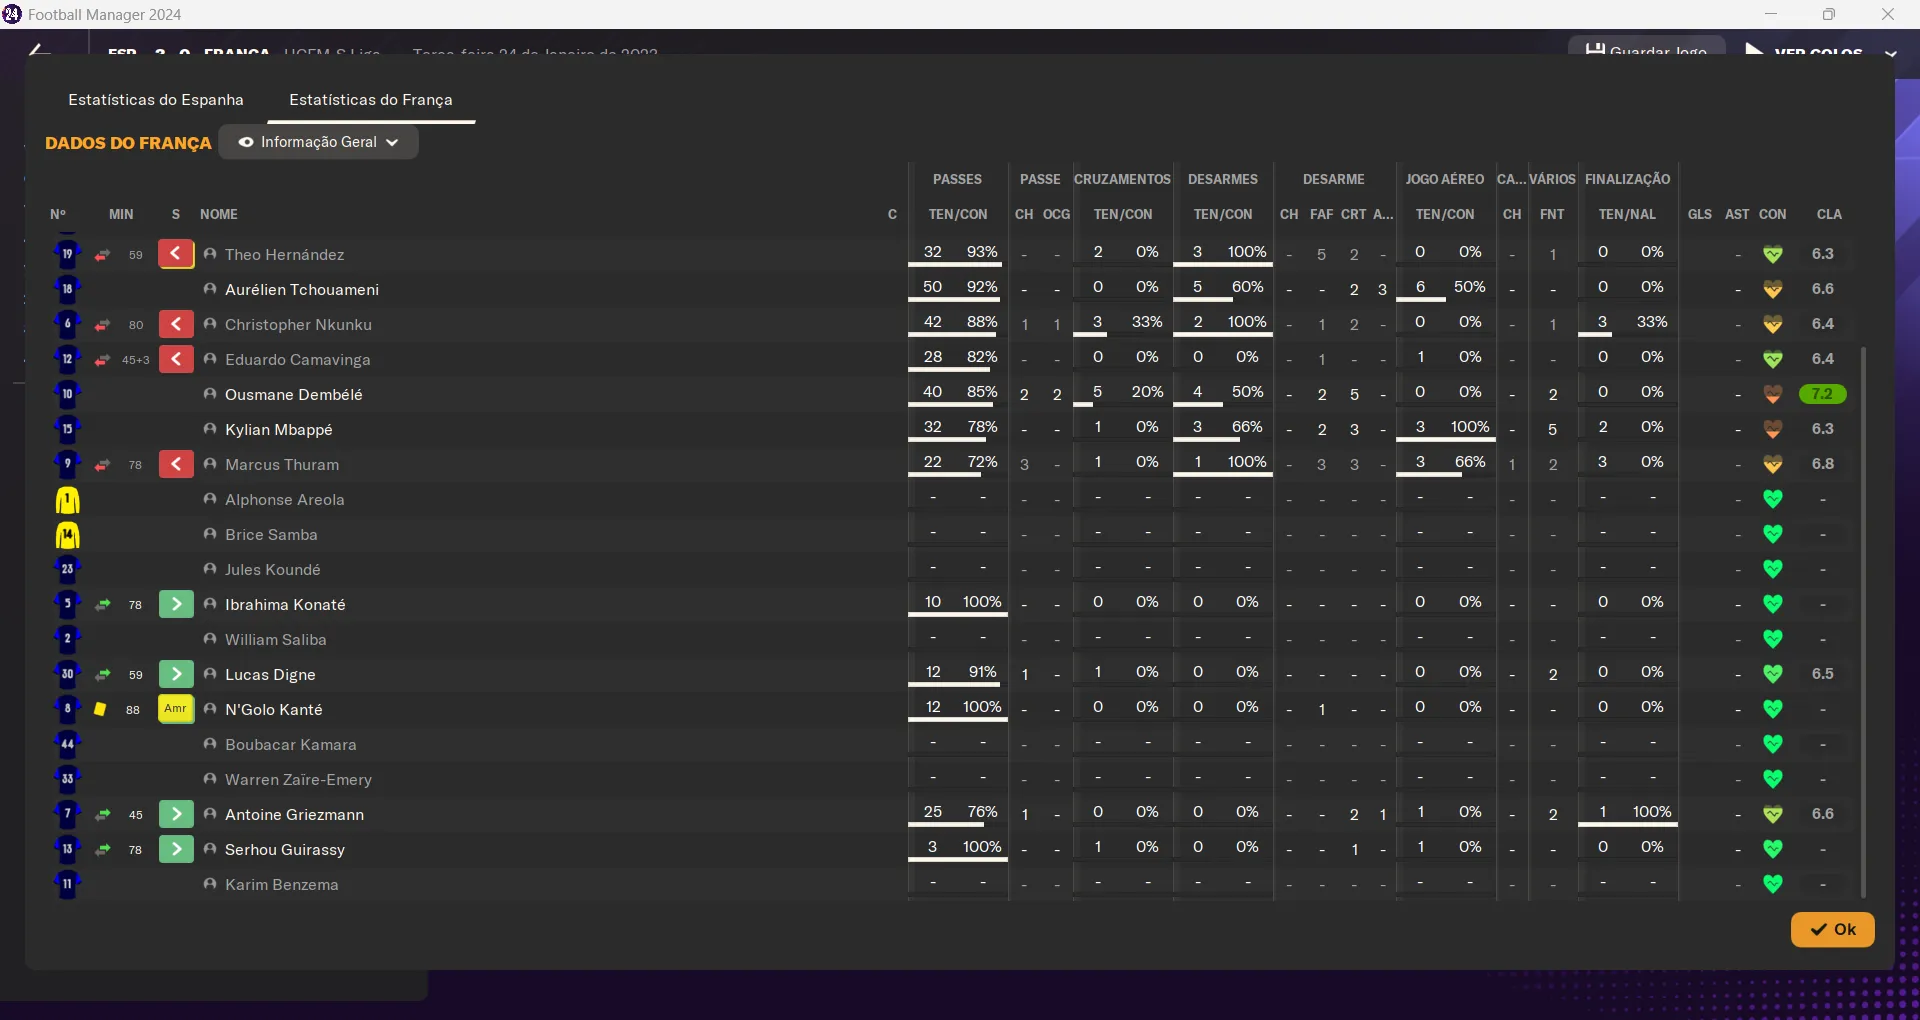Click Ousmane Dembélé condition heart icon
The height and width of the screenshot is (1020, 1920).
[x=1773, y=394]
